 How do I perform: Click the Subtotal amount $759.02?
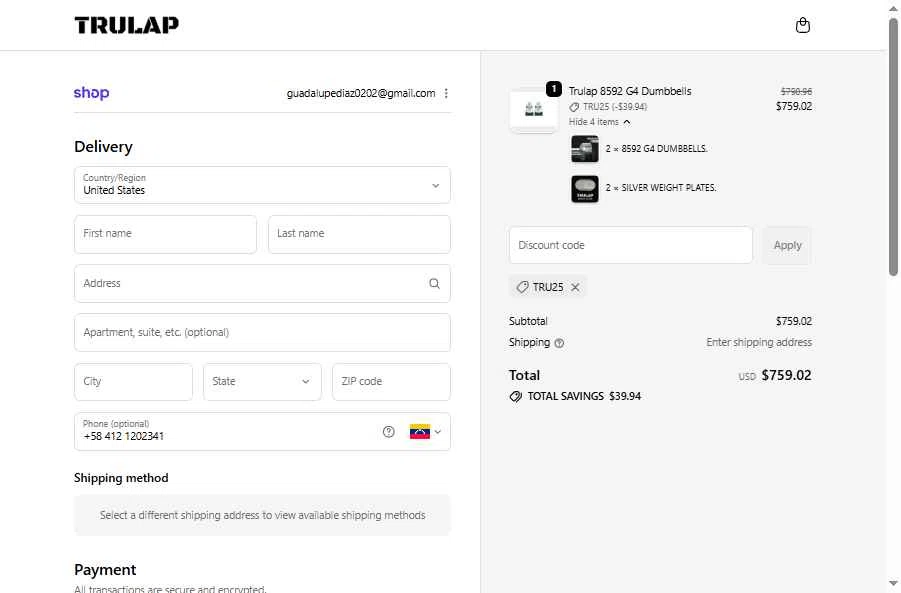pyautogui.click(x=794, y=321)
